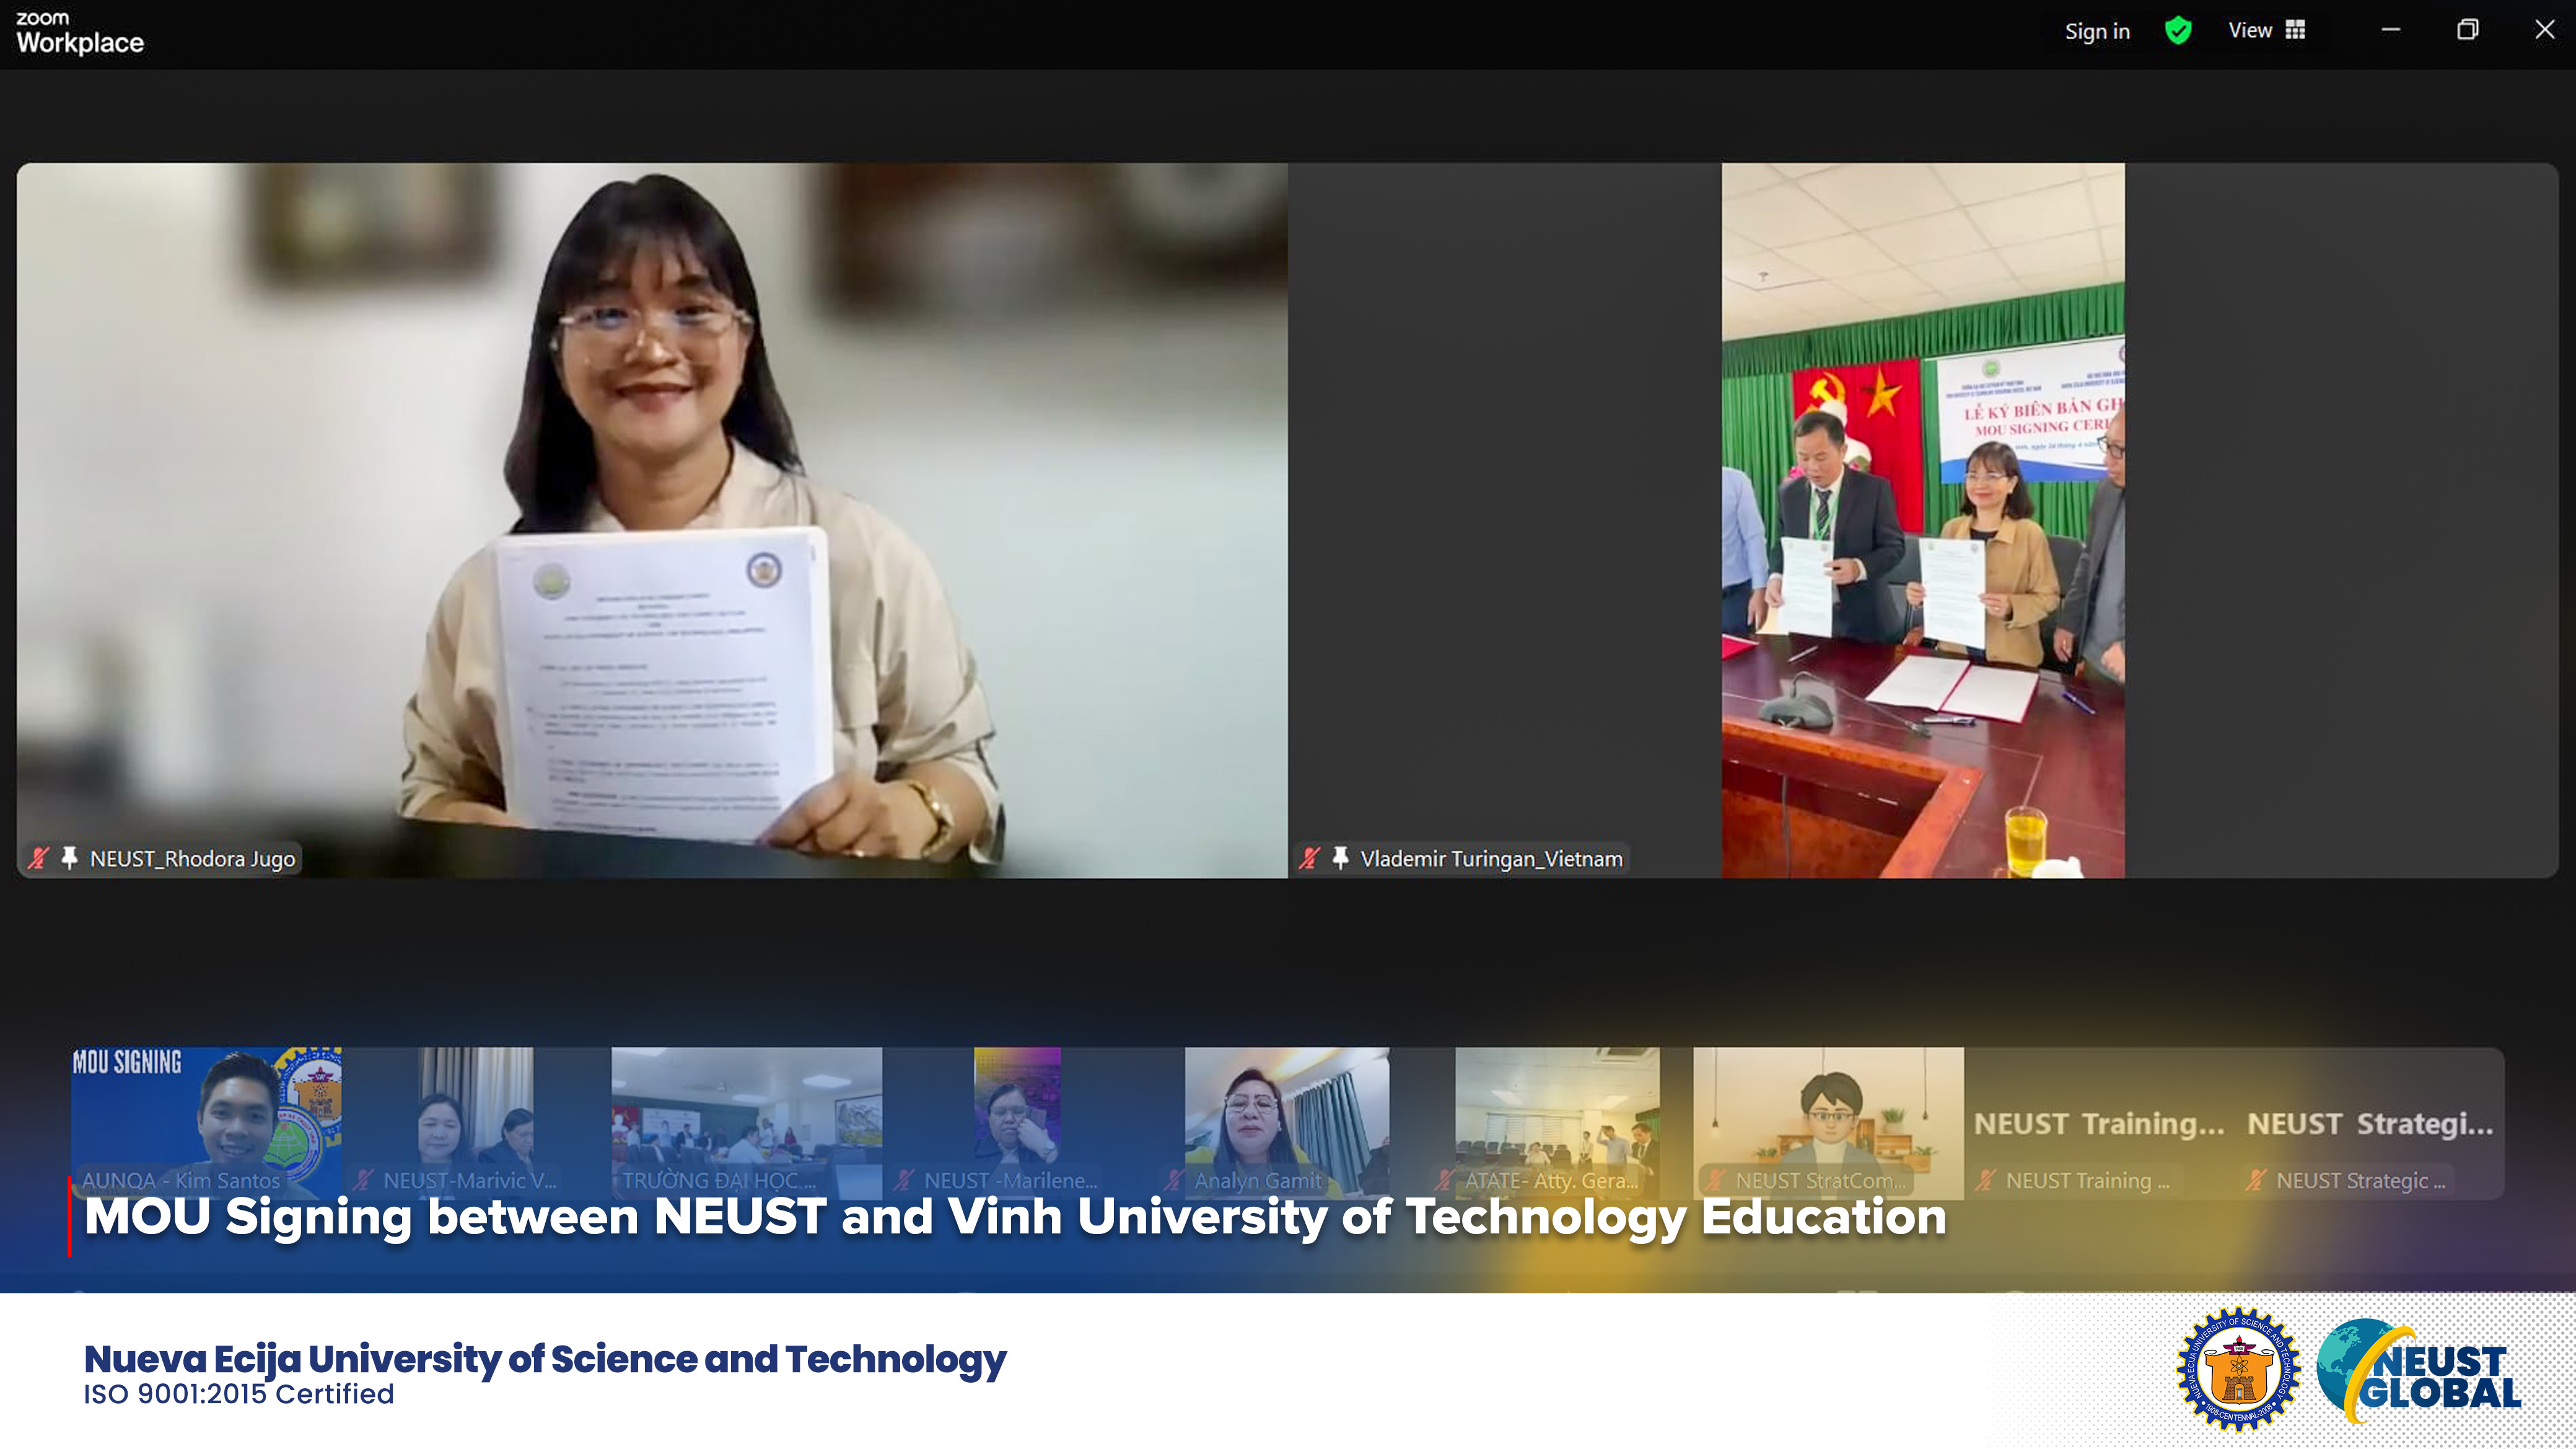Screen dimensions: 2576x1449
Task: Select Vlademir Turingan_Vietnam video tile
Action: click(x=1922, y=520)
